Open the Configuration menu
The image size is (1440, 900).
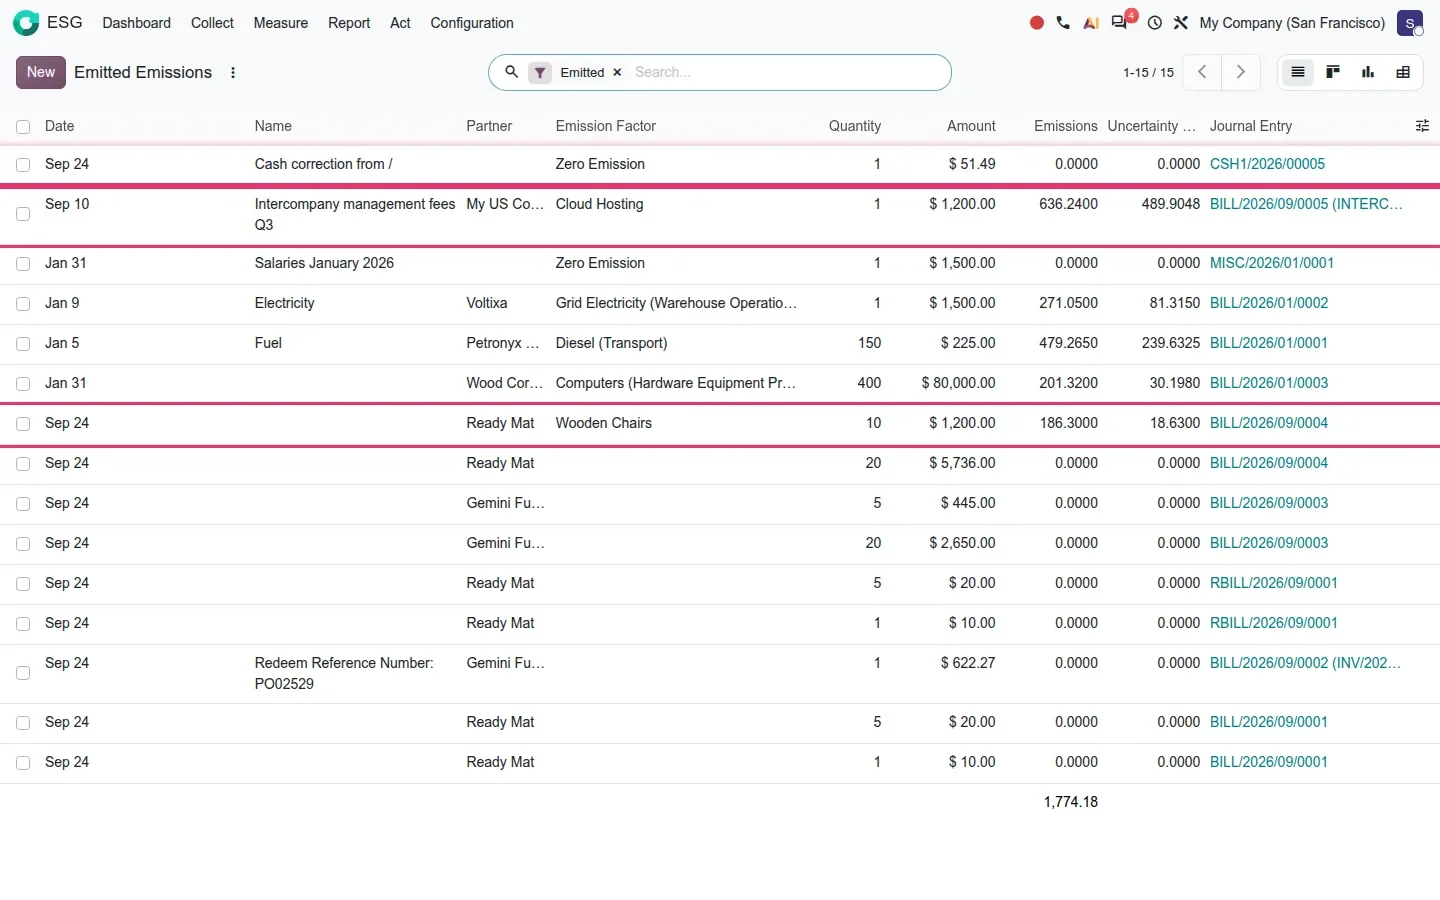(472, 22)
